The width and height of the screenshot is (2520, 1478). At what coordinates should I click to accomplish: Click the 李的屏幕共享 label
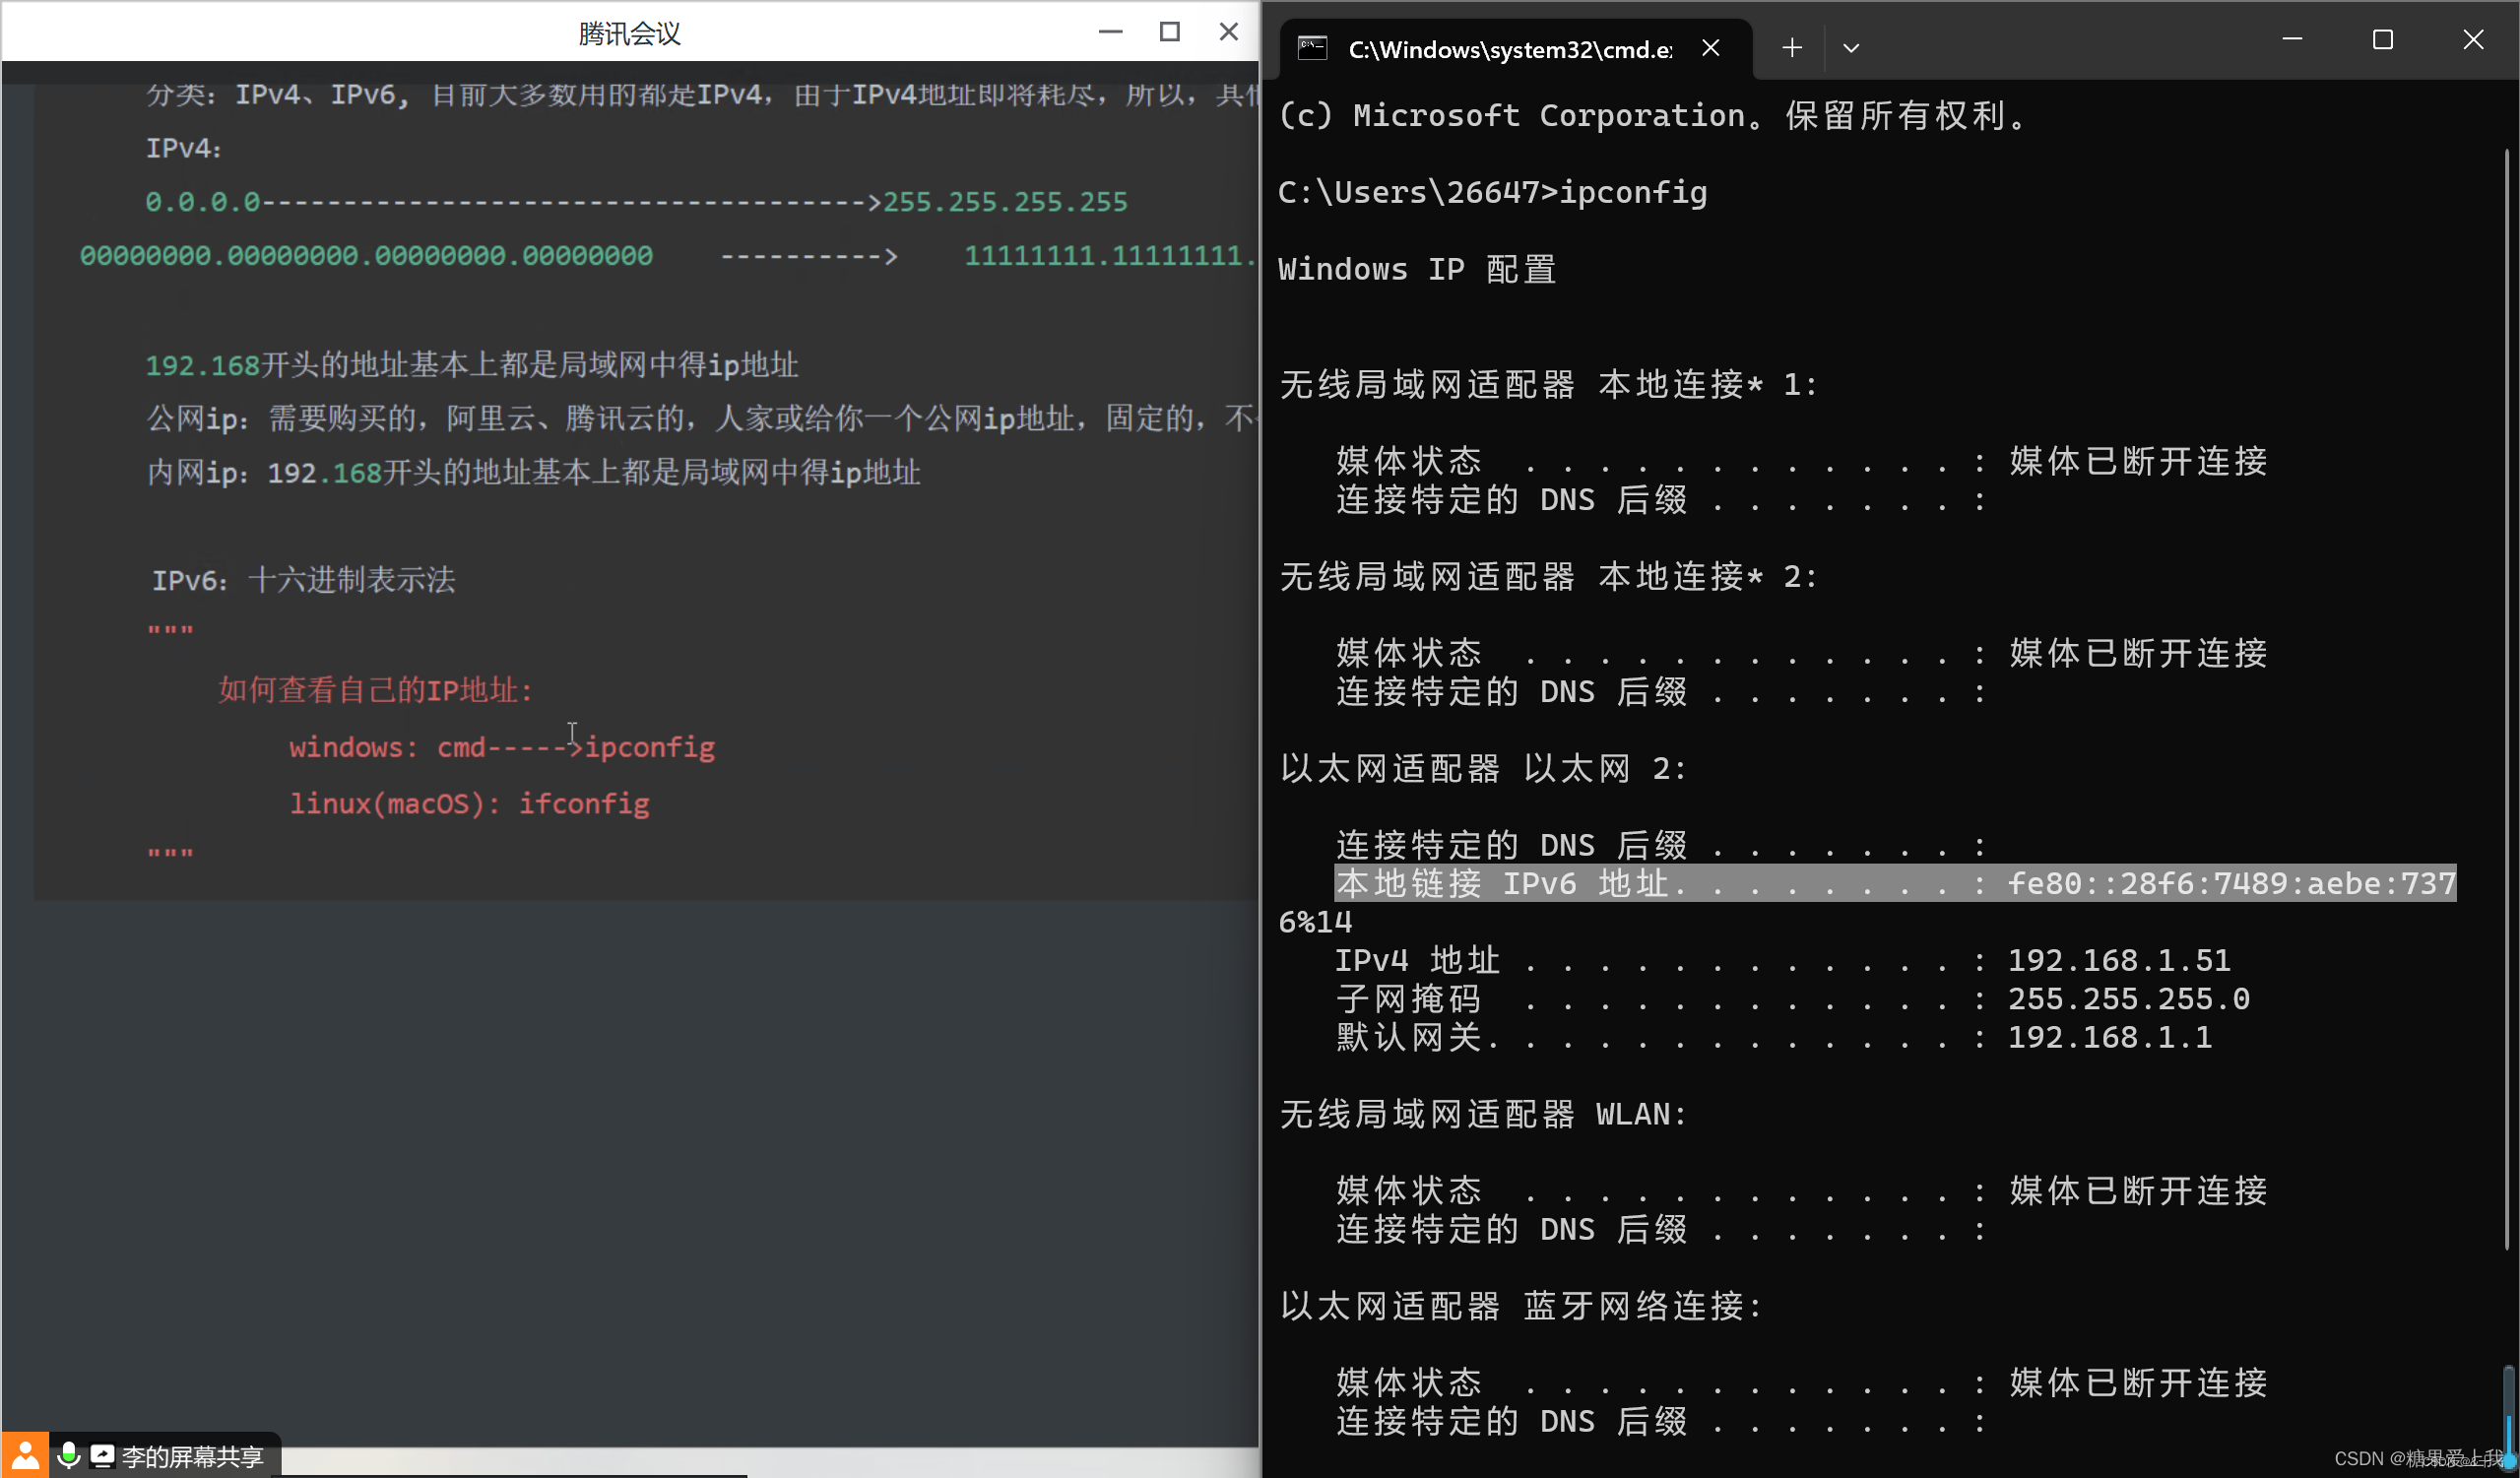click(192, 1456)
